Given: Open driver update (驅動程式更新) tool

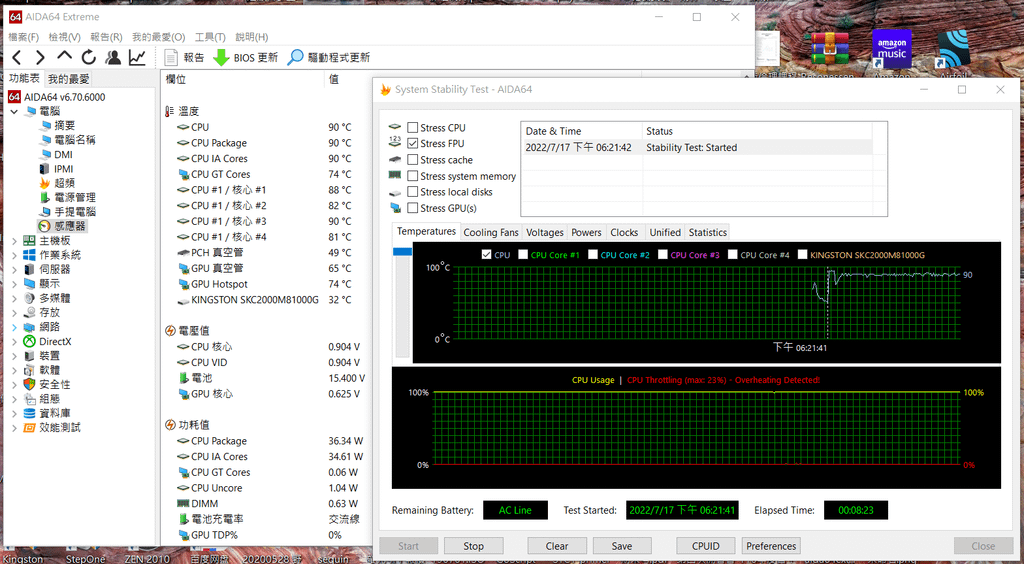Looking at the screenshot, I should (x=328, y=57).
